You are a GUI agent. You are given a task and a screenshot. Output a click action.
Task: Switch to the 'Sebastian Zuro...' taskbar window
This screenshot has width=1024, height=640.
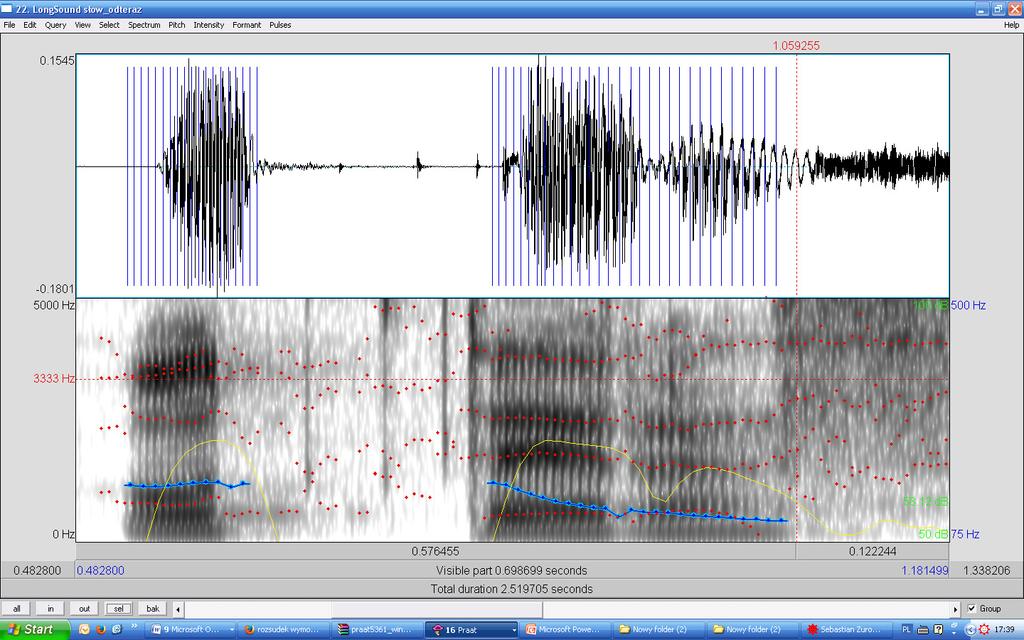pos(846,630)
